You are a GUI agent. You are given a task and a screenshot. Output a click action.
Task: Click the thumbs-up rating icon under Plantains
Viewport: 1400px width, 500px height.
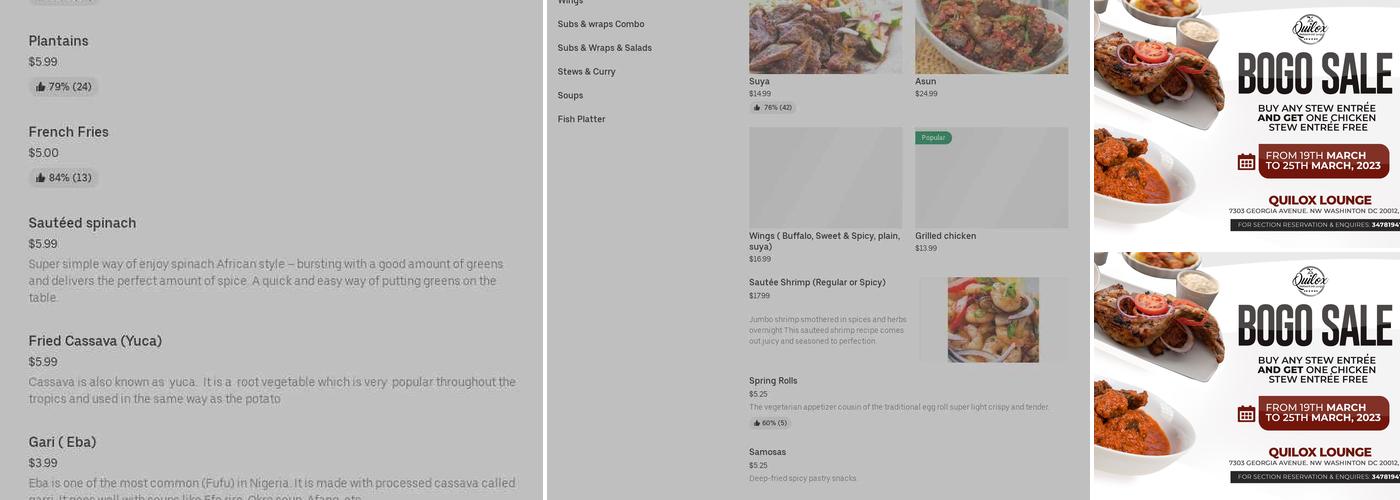pyautogui.click(x=41, y=87)
